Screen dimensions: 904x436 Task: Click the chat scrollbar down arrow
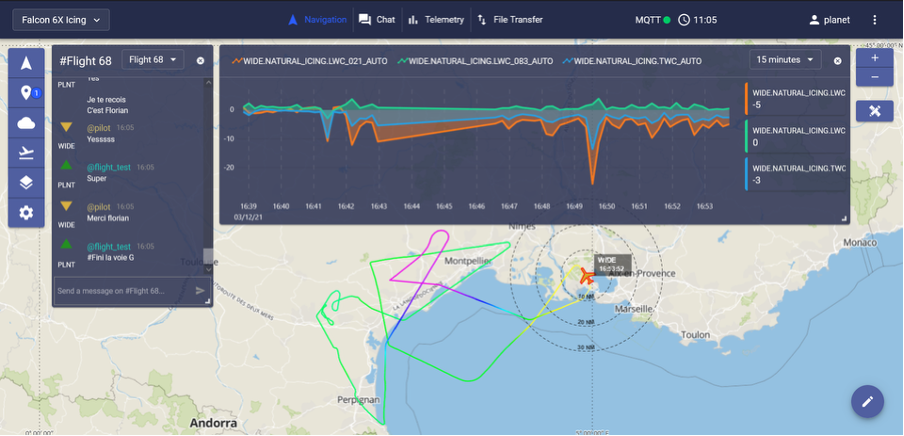[208, 269]
